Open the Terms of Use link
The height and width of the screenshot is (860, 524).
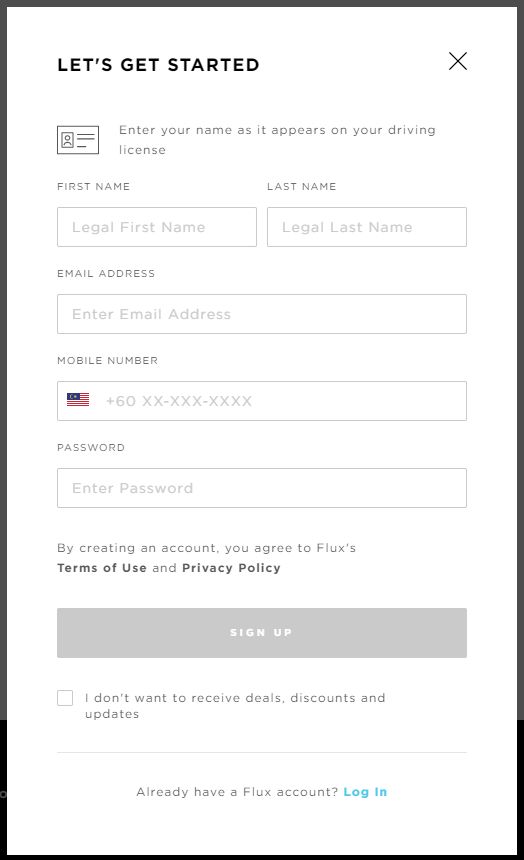(x=102, y=568)
